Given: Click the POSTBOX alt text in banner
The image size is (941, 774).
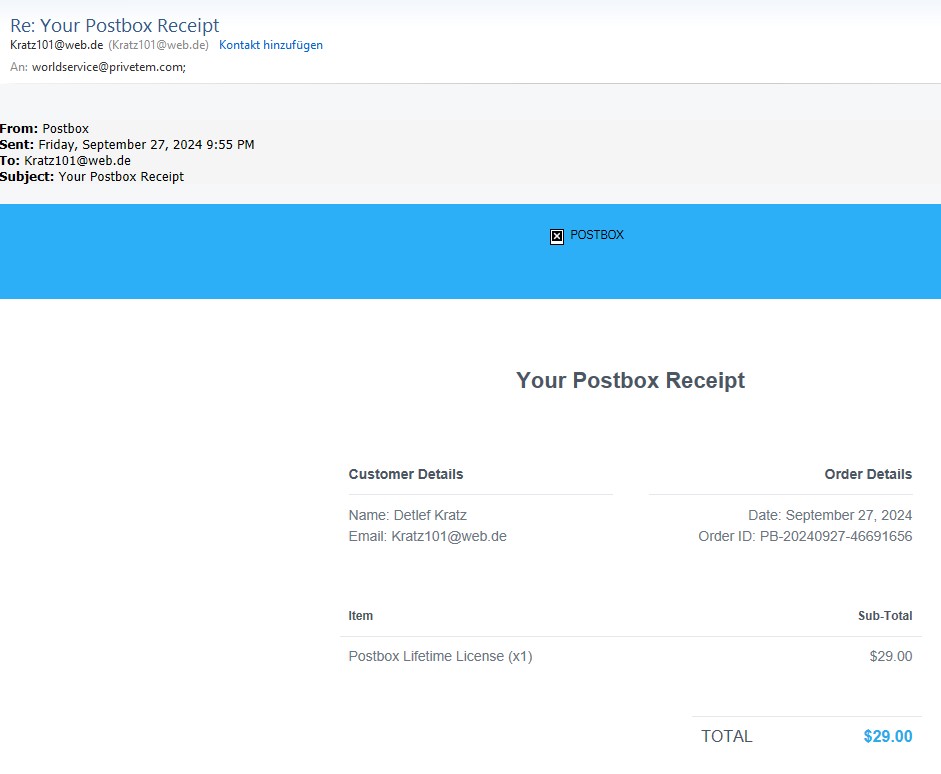Looking at the screenshot, I should [596, 235].
